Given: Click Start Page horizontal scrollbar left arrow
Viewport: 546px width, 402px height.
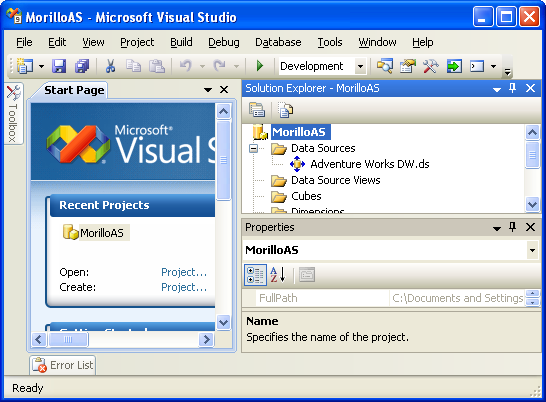Looking at the screenshot, I should [x=39, y=339].
